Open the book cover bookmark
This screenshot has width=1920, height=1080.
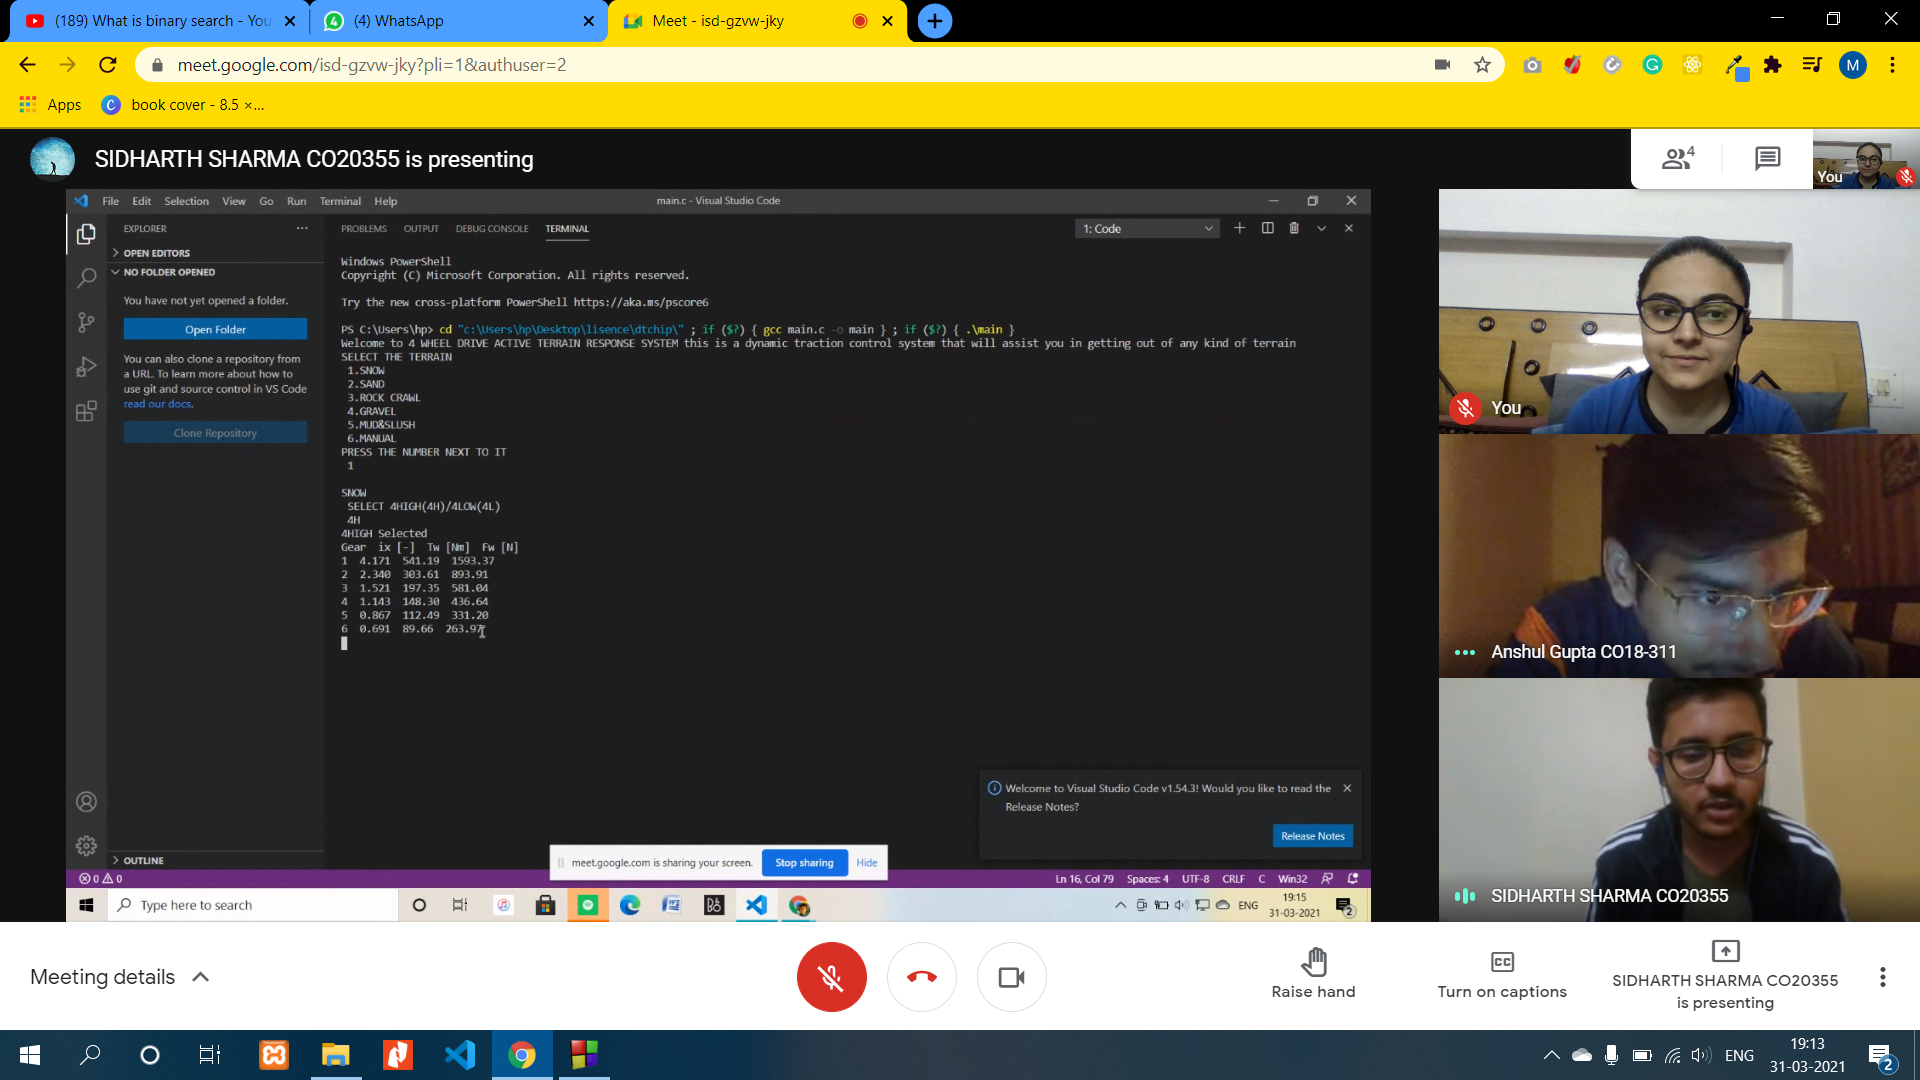tap(183, 105)
